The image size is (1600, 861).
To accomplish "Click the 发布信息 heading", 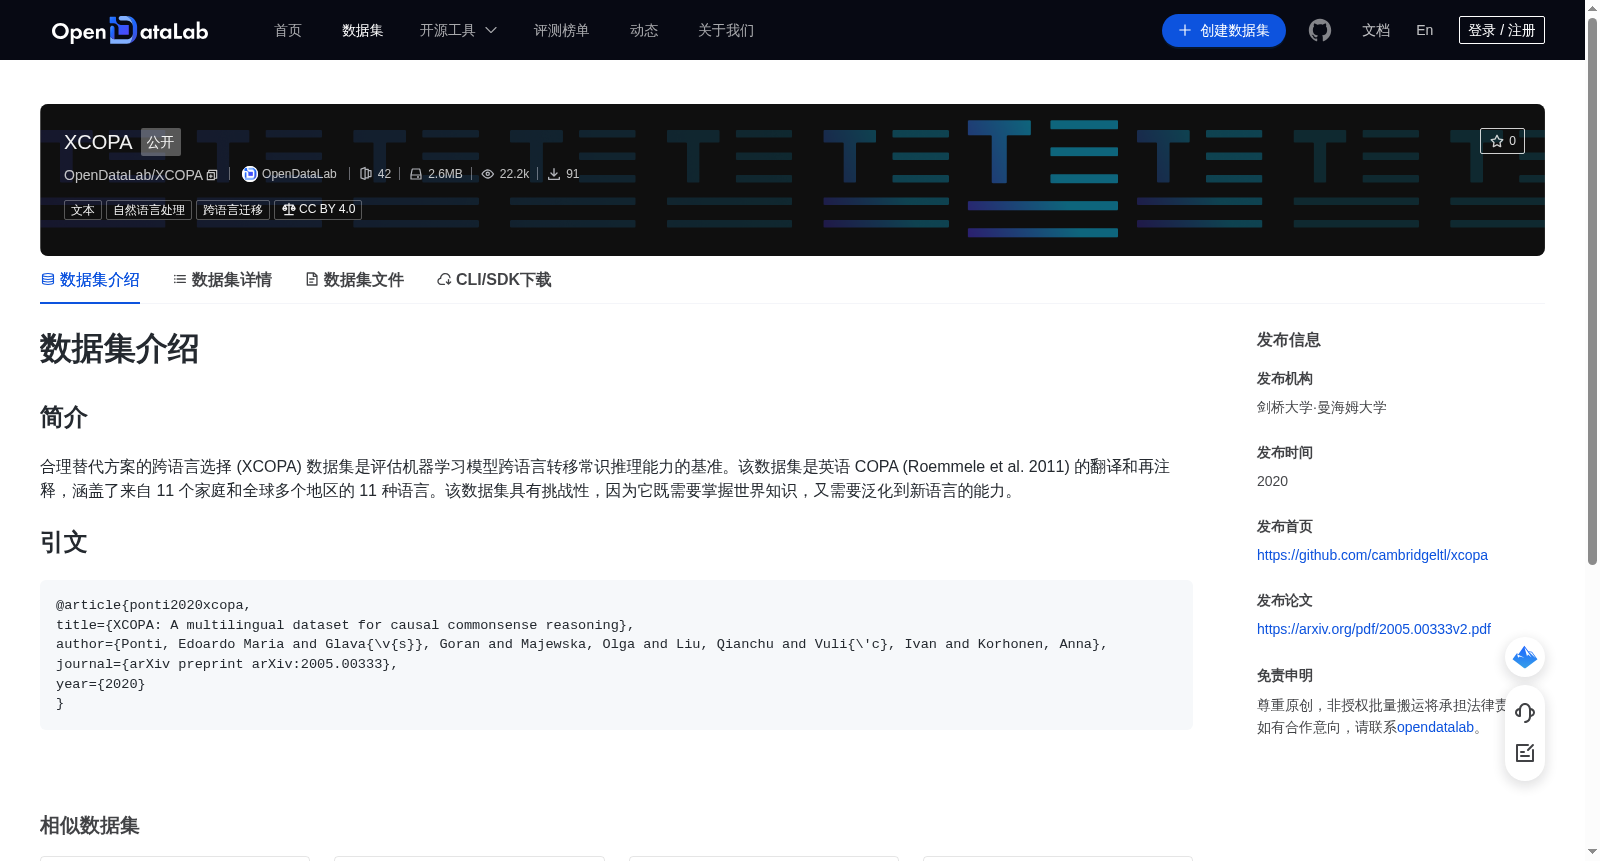I will [x=1289, y=340].
